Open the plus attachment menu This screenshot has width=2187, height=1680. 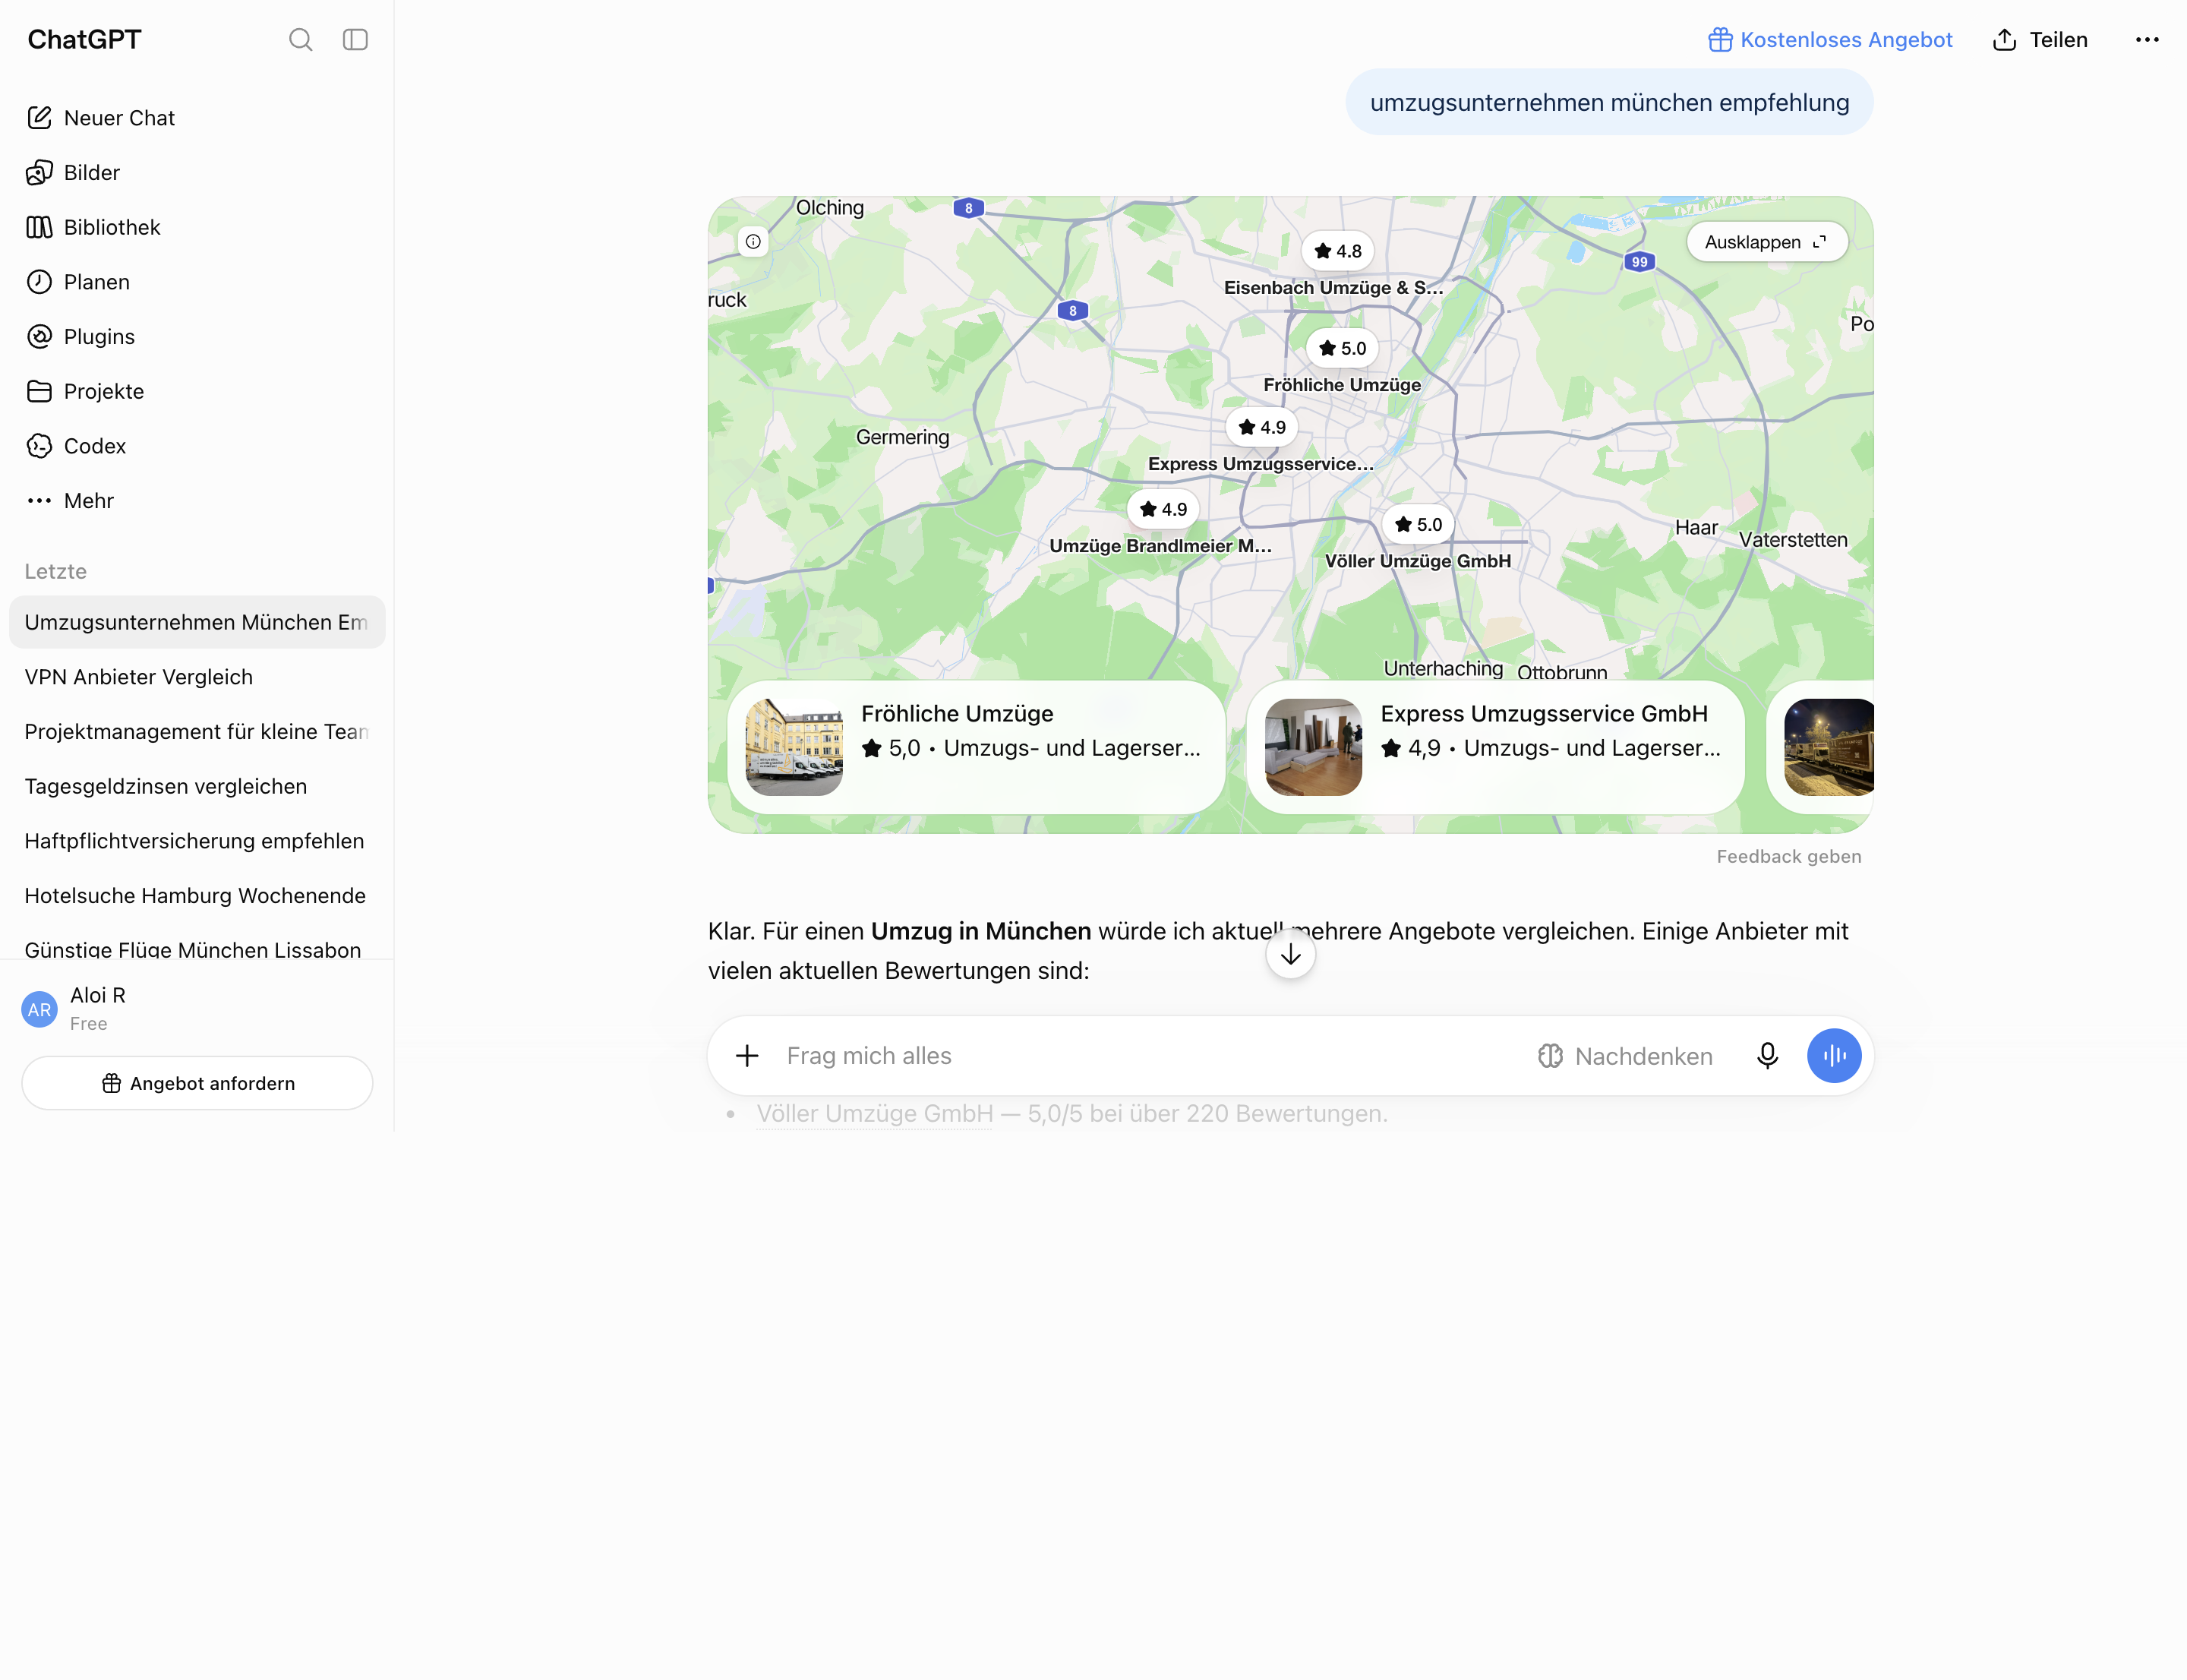pos(747,1055)
